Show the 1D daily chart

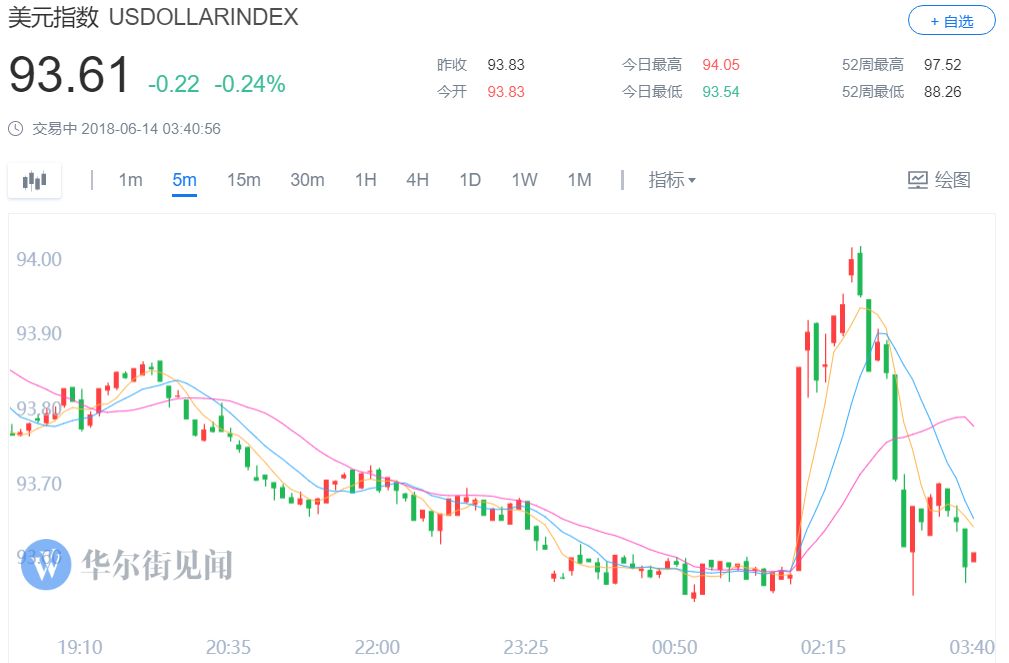coord(470,180)
